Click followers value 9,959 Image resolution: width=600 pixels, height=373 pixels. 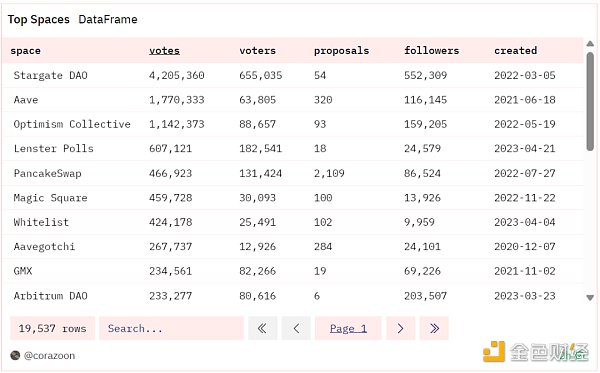(x=419, y=222)
